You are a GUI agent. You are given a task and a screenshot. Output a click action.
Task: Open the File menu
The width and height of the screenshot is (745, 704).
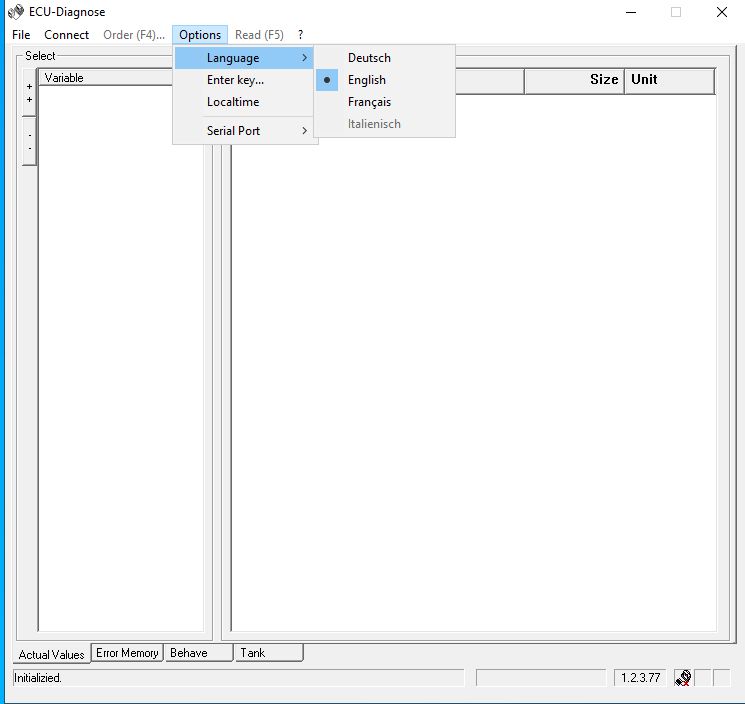click(21, 35)
